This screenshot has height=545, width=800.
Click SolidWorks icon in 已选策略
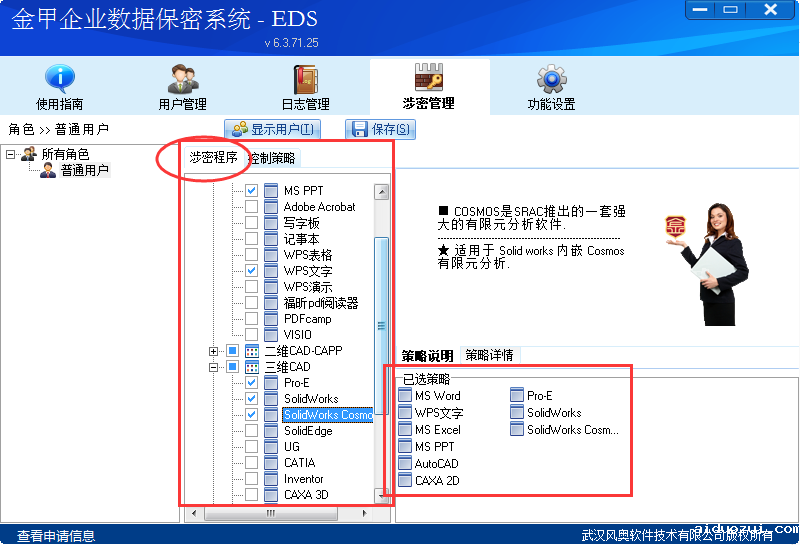(x=517, y=412)
